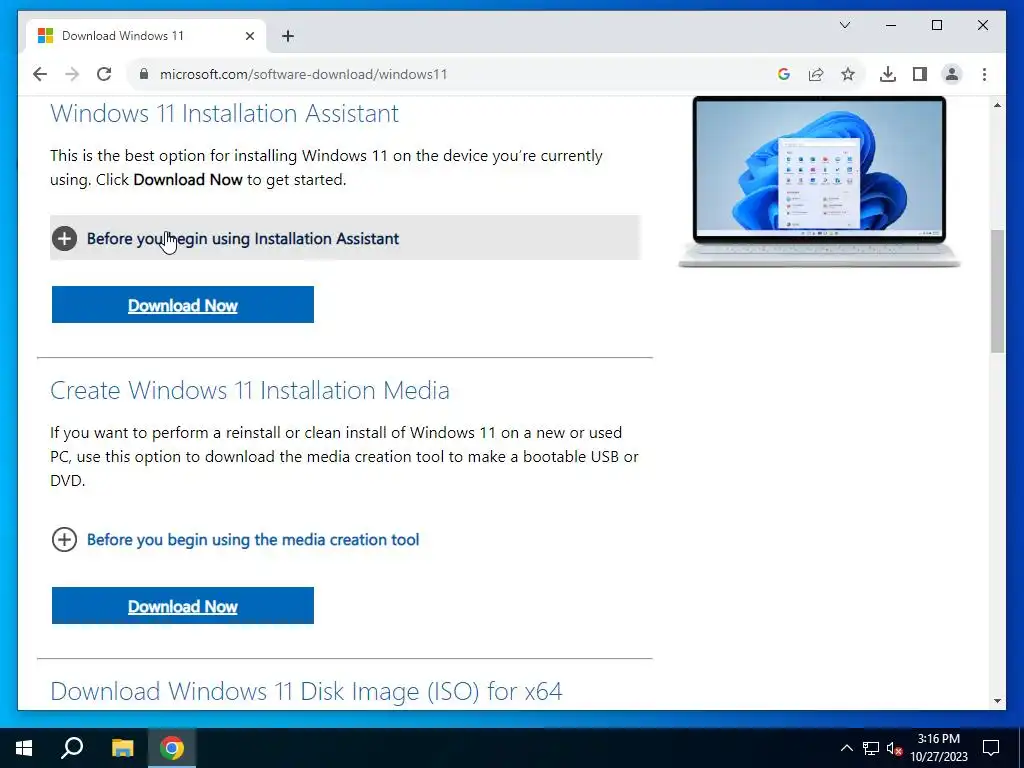Select the Download Windows 11 tab

coord(146,36)
